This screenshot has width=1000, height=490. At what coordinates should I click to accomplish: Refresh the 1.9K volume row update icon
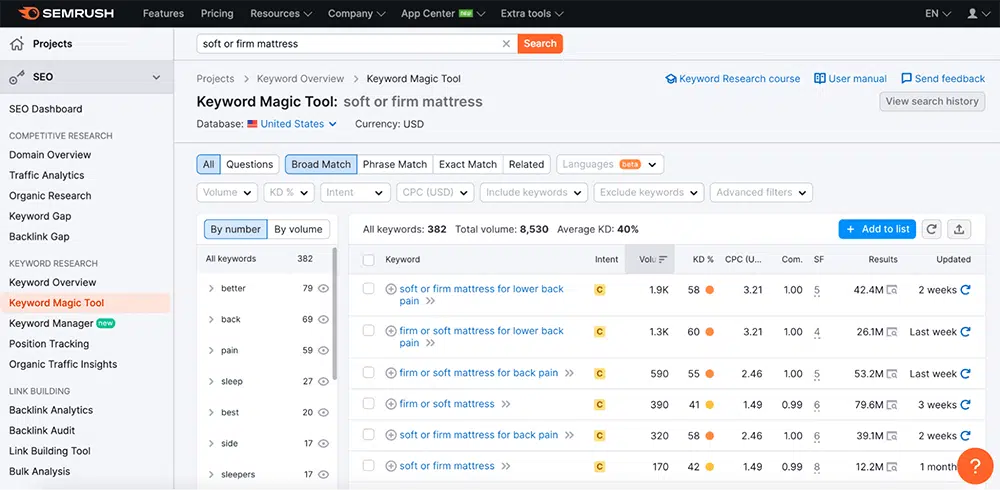[x=966, y=290]
